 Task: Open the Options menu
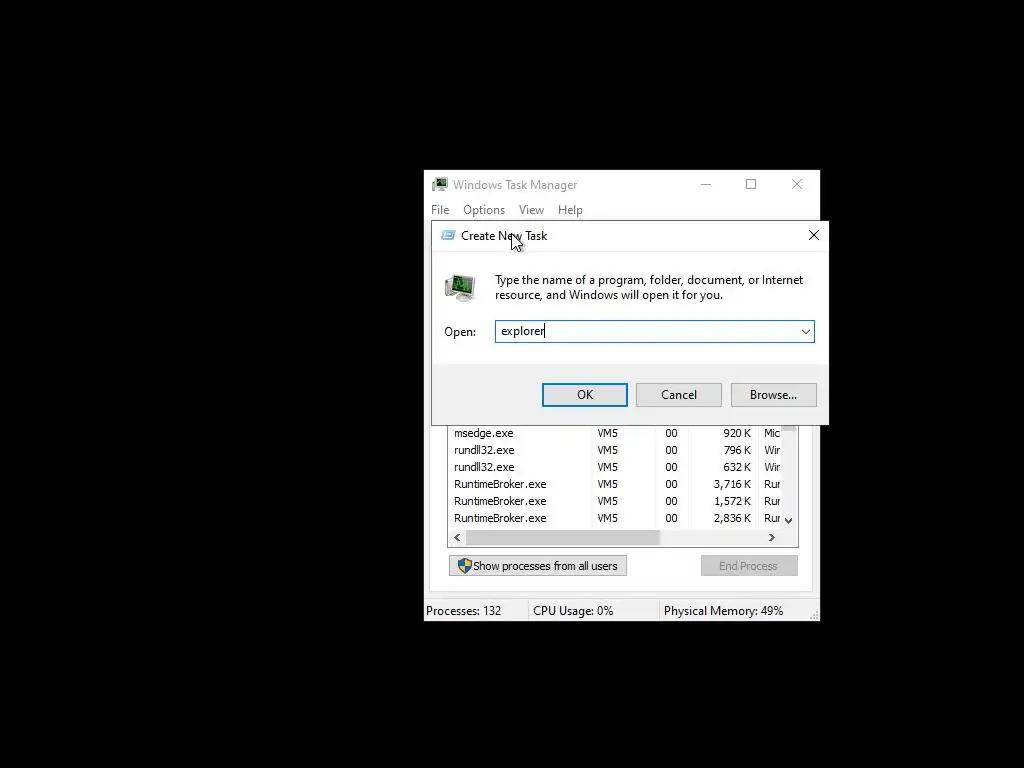point(484,210)
